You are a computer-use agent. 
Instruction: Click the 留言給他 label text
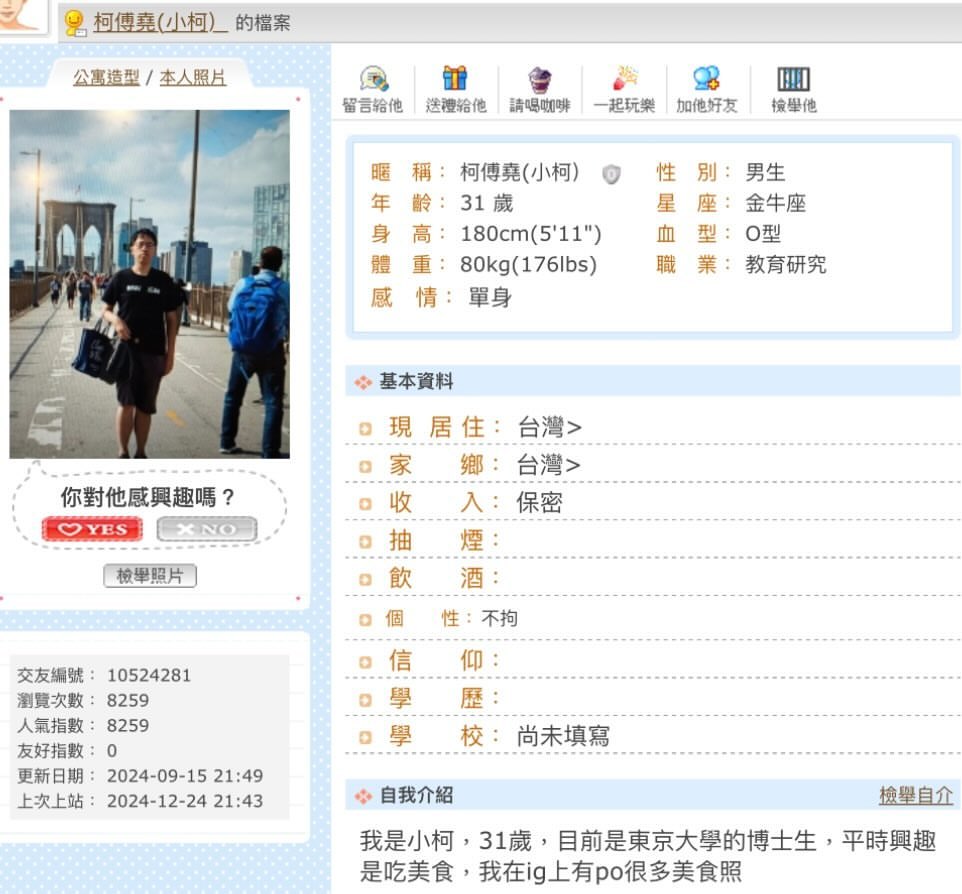(x=372, y=106)
